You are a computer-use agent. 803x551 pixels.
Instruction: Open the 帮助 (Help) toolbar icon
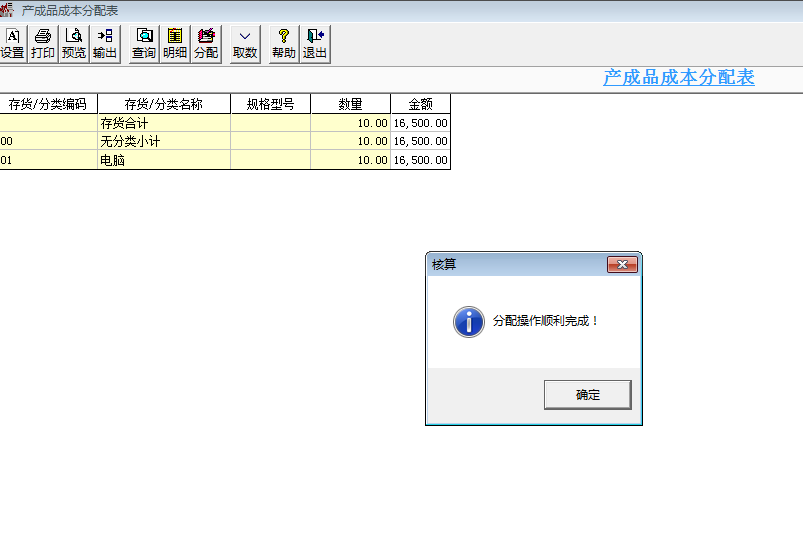click(x=284, y=44)
